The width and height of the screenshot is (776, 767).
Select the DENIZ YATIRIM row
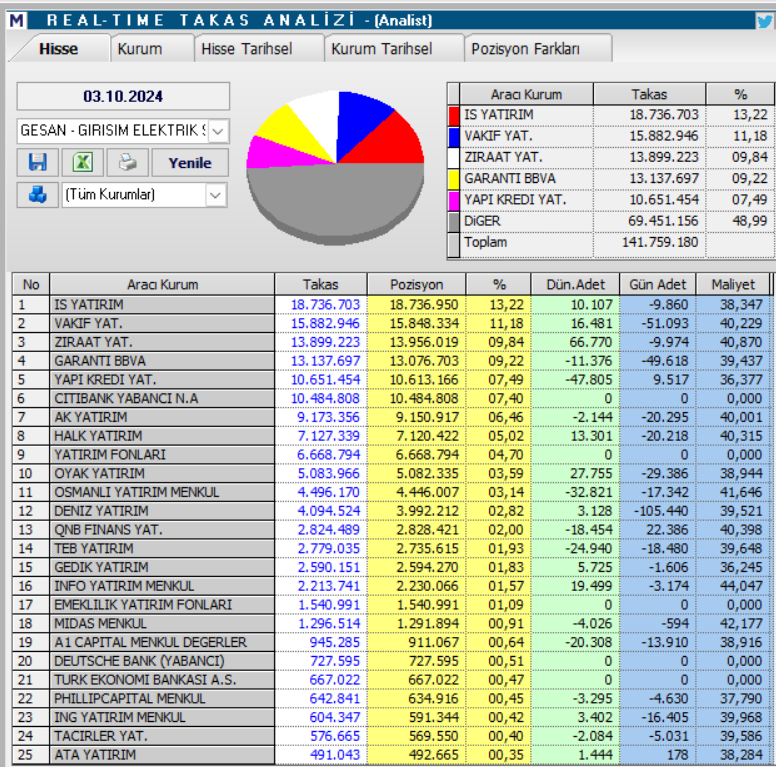click(391, 511)
